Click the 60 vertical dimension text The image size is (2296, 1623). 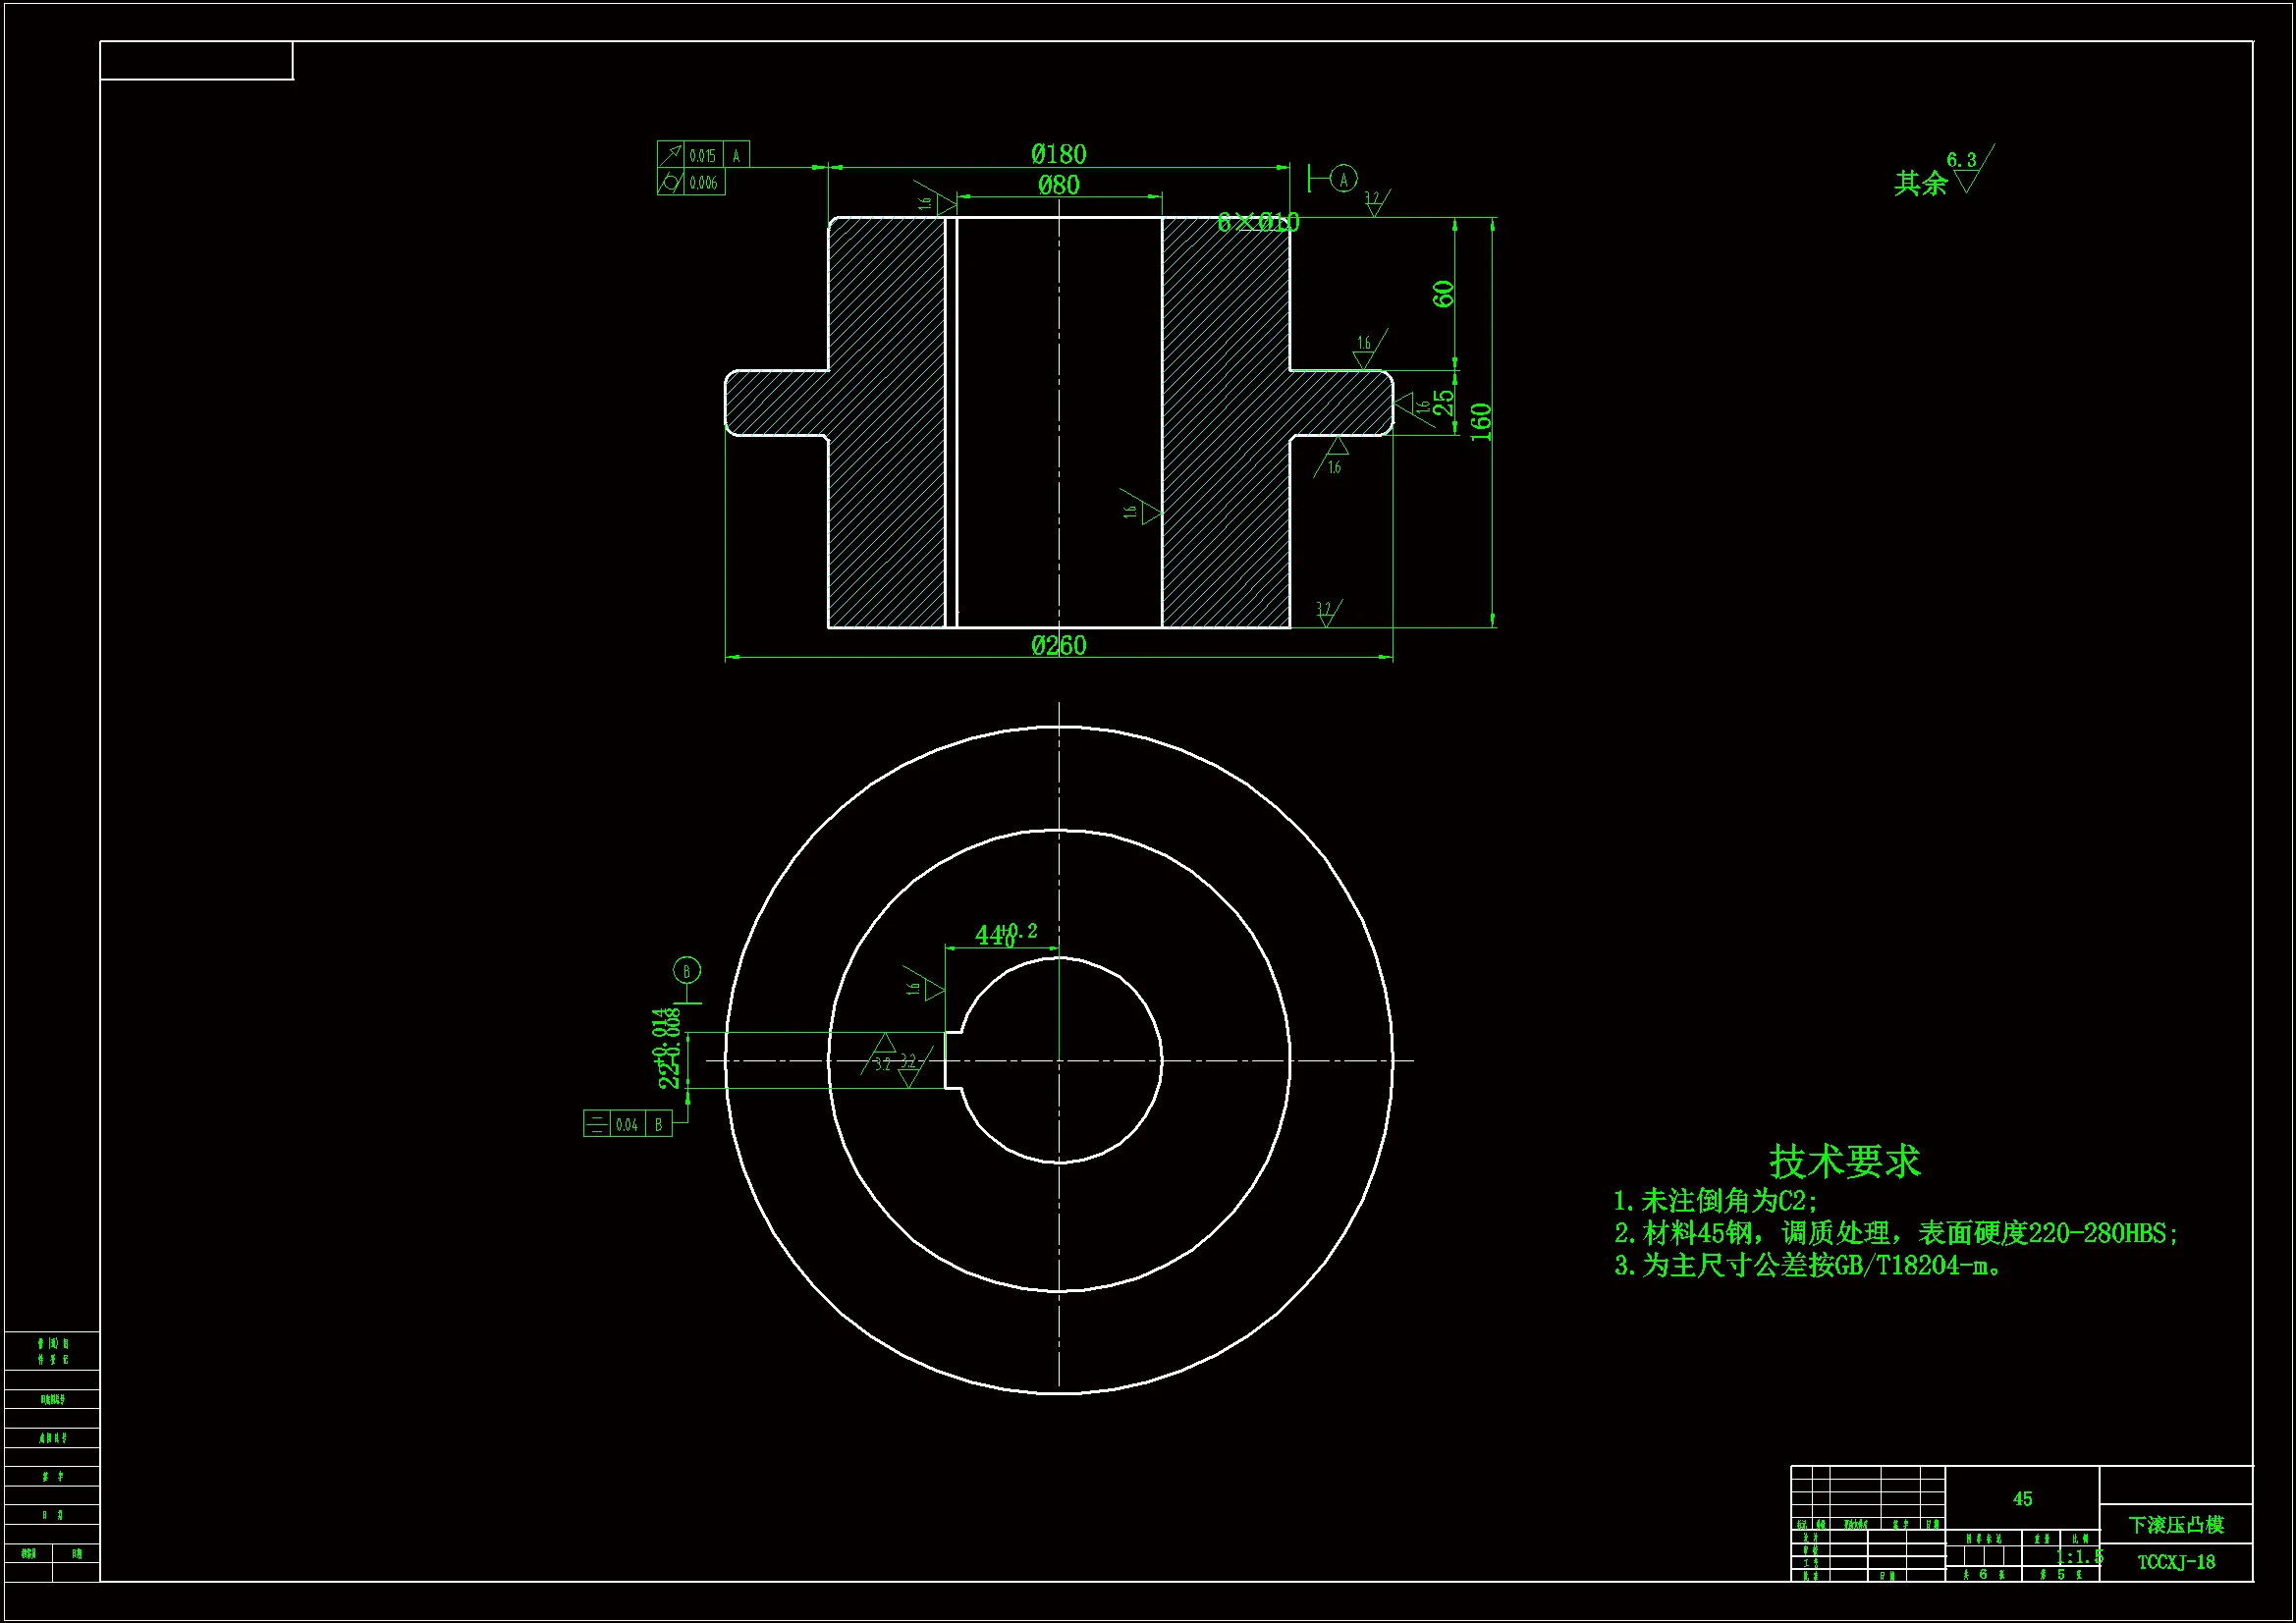click(1442, 294)
